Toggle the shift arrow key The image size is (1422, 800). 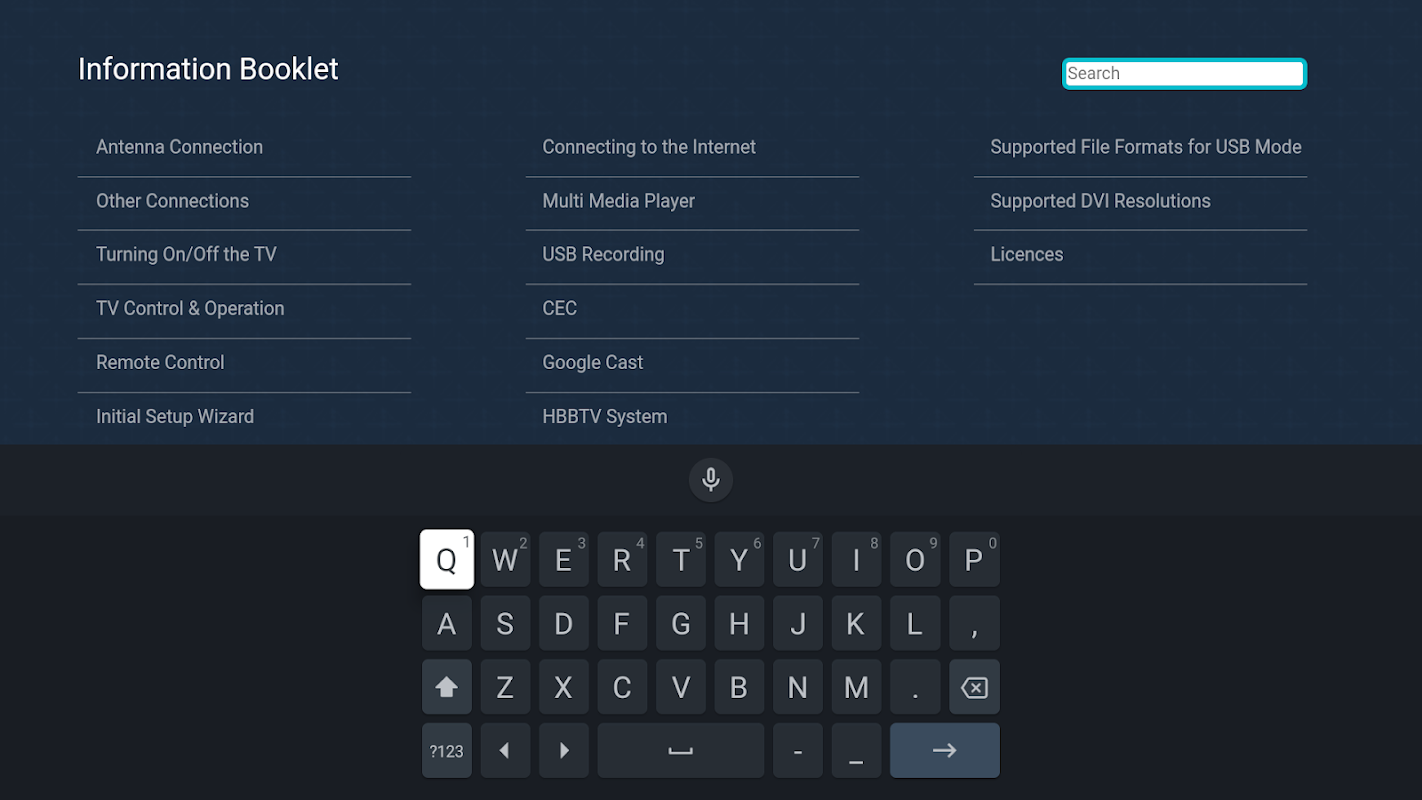447,687
